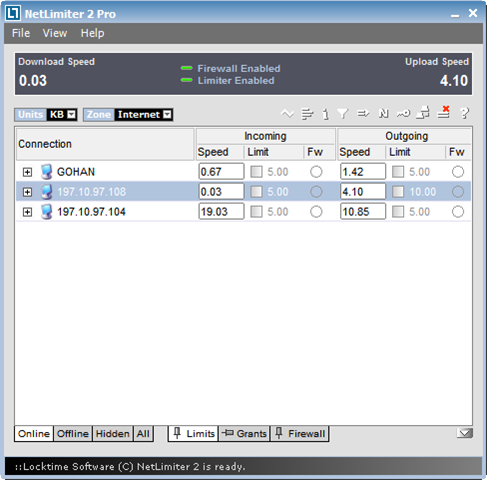This screenshot has width=487, height=480.
Task: Click the Firewall button at bottom
Action: coord(300,434)
